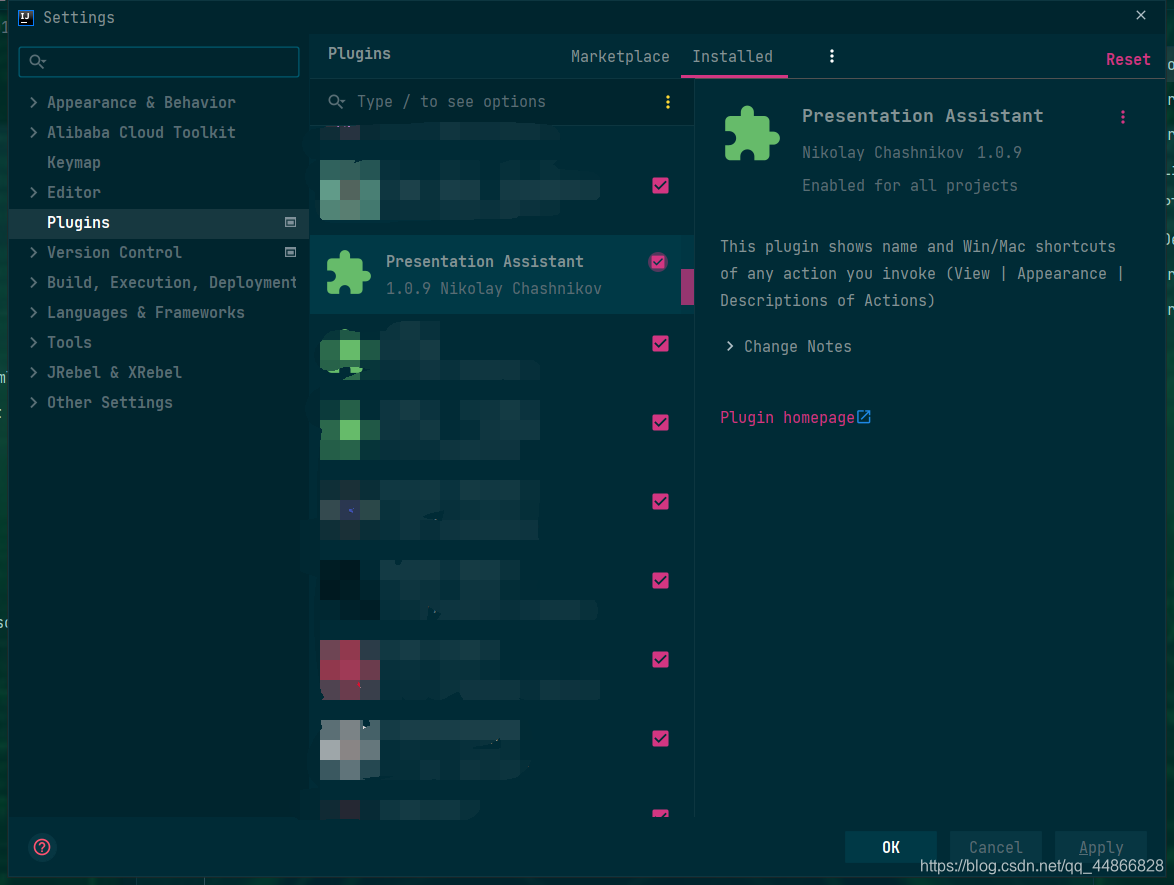Viewport: 1174px width, 885px height.
Task: Select Plugins in settings tree
Action: coord(159,222)
